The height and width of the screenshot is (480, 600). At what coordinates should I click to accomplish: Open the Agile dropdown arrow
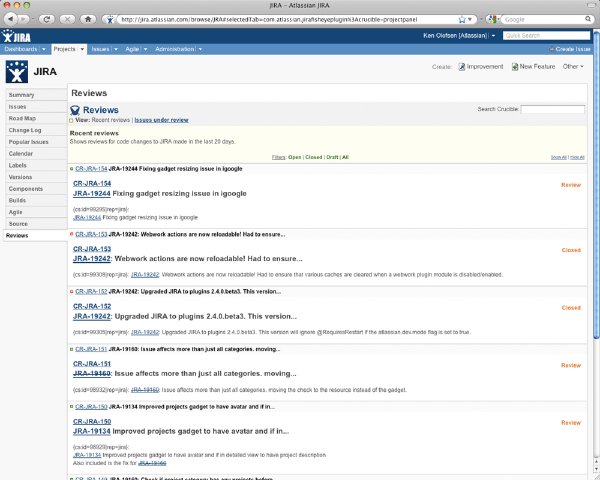coord(145,49)
